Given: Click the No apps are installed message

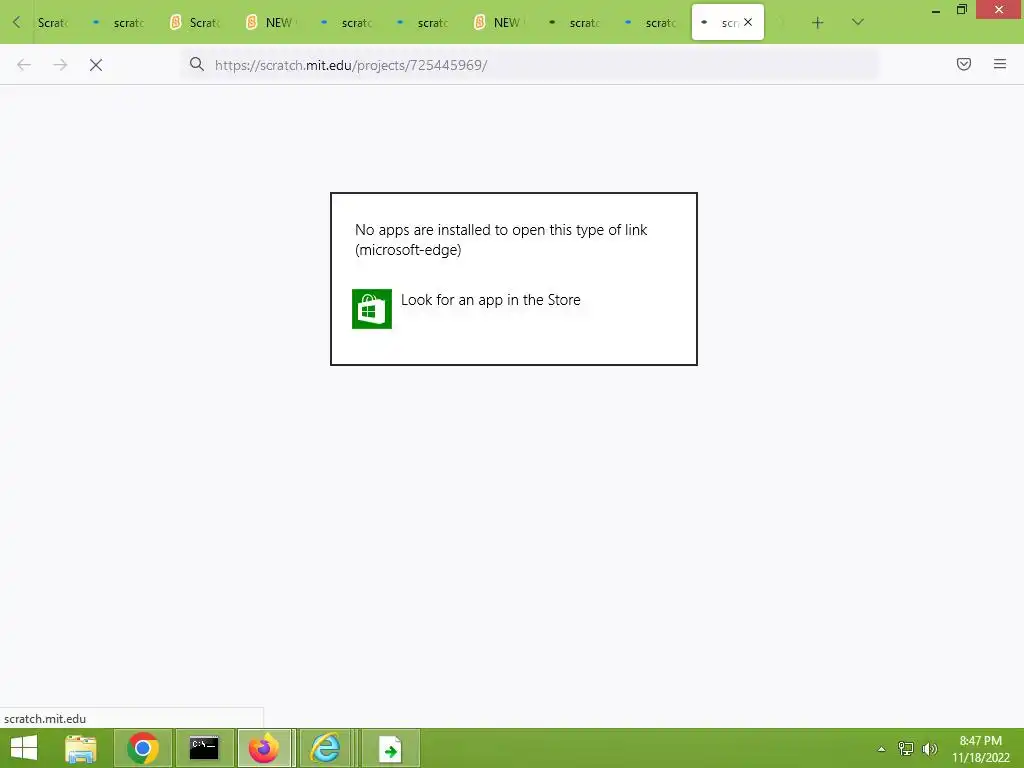Looking at the screenshot, I should coord(501,240).
